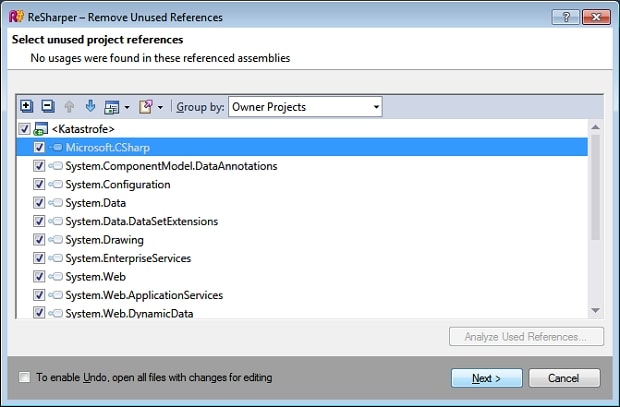
Task: Select the System.Web row
Action: [302, 276]
